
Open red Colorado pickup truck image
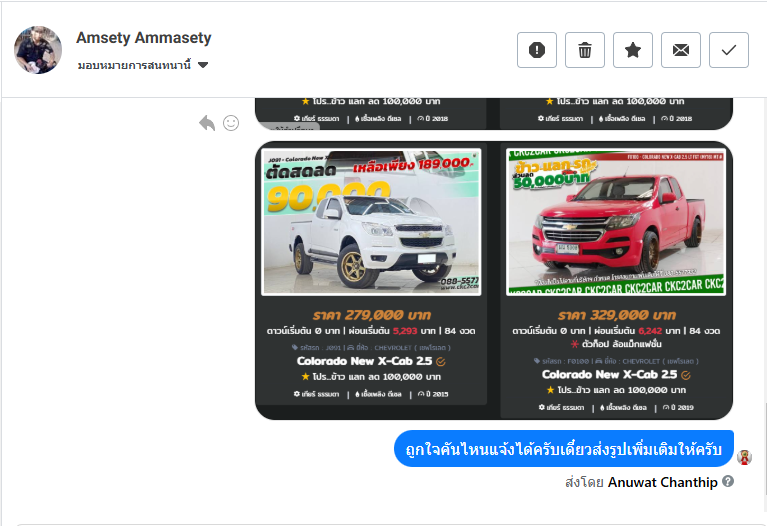click(x=616, y=222)
